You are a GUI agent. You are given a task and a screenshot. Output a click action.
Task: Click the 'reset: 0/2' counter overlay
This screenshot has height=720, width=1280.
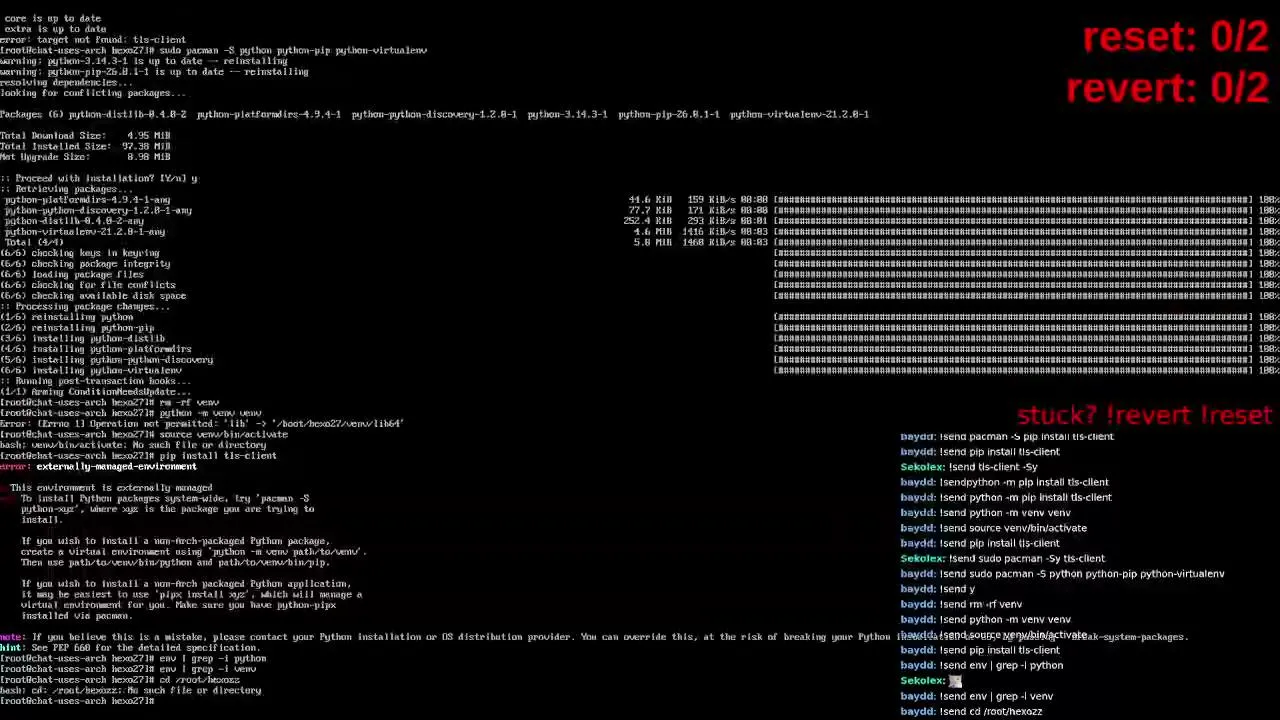[1175, 38]
